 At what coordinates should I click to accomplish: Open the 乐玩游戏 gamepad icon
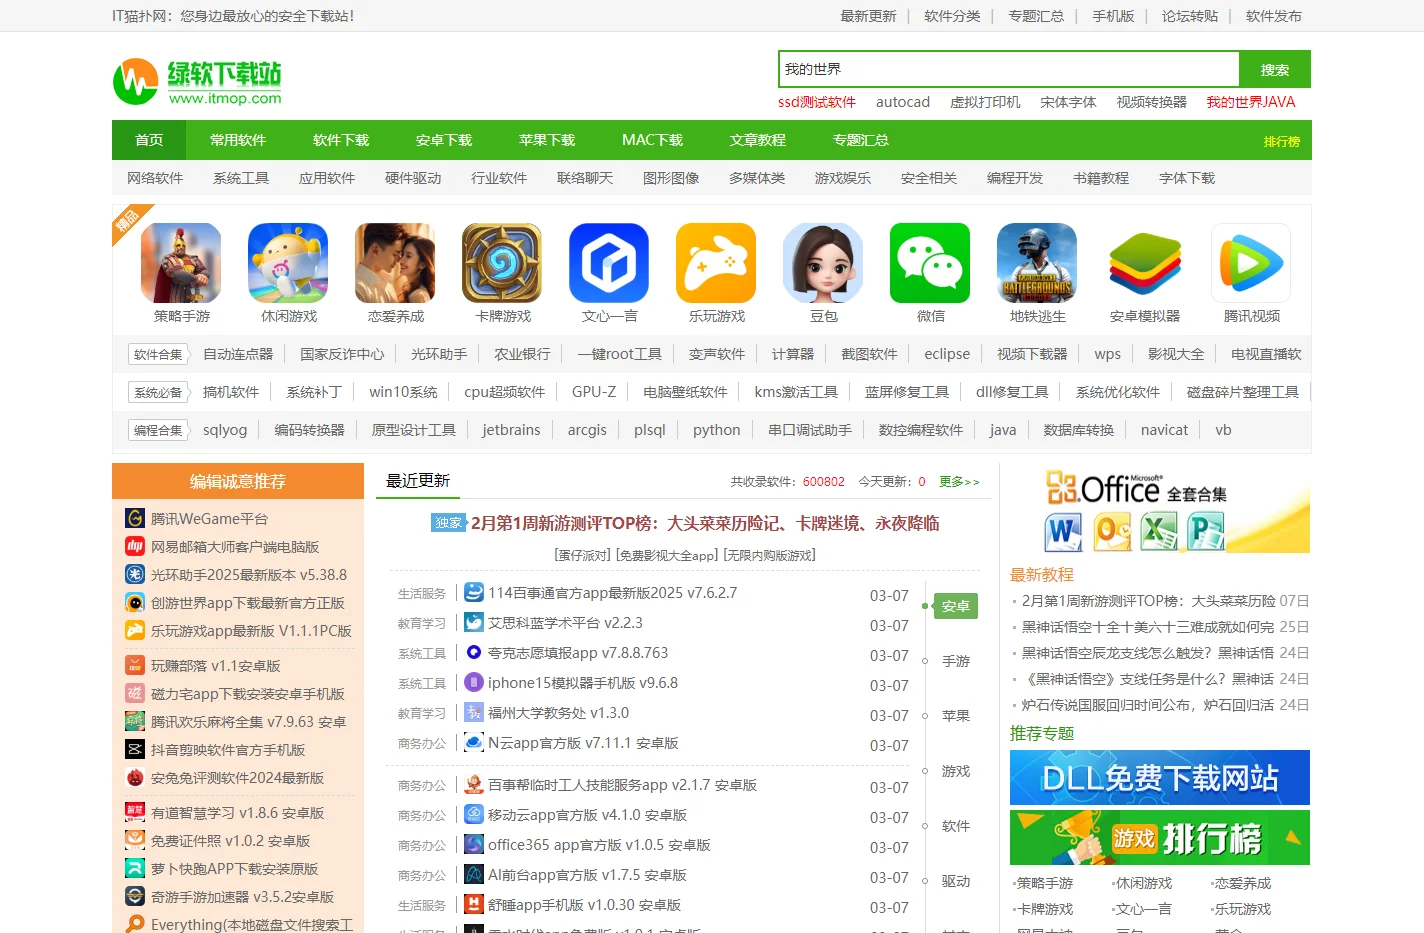click(716, 263)
